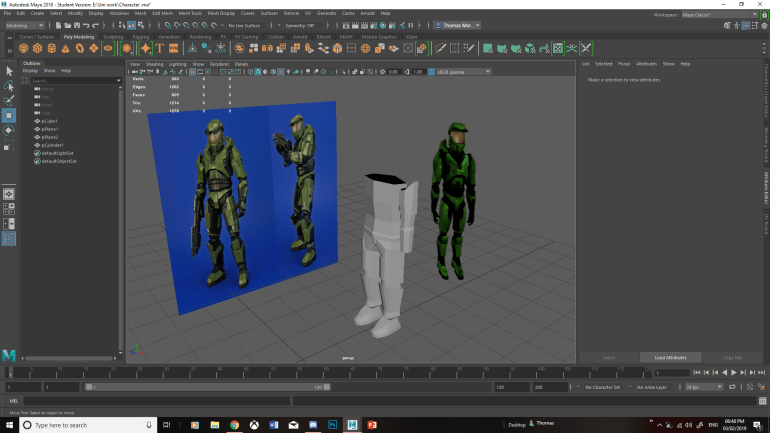Viewport: 770px width, 433px height.
Task: Open Chrome from the Windows taskbar
Action: [x=234, y=425]
